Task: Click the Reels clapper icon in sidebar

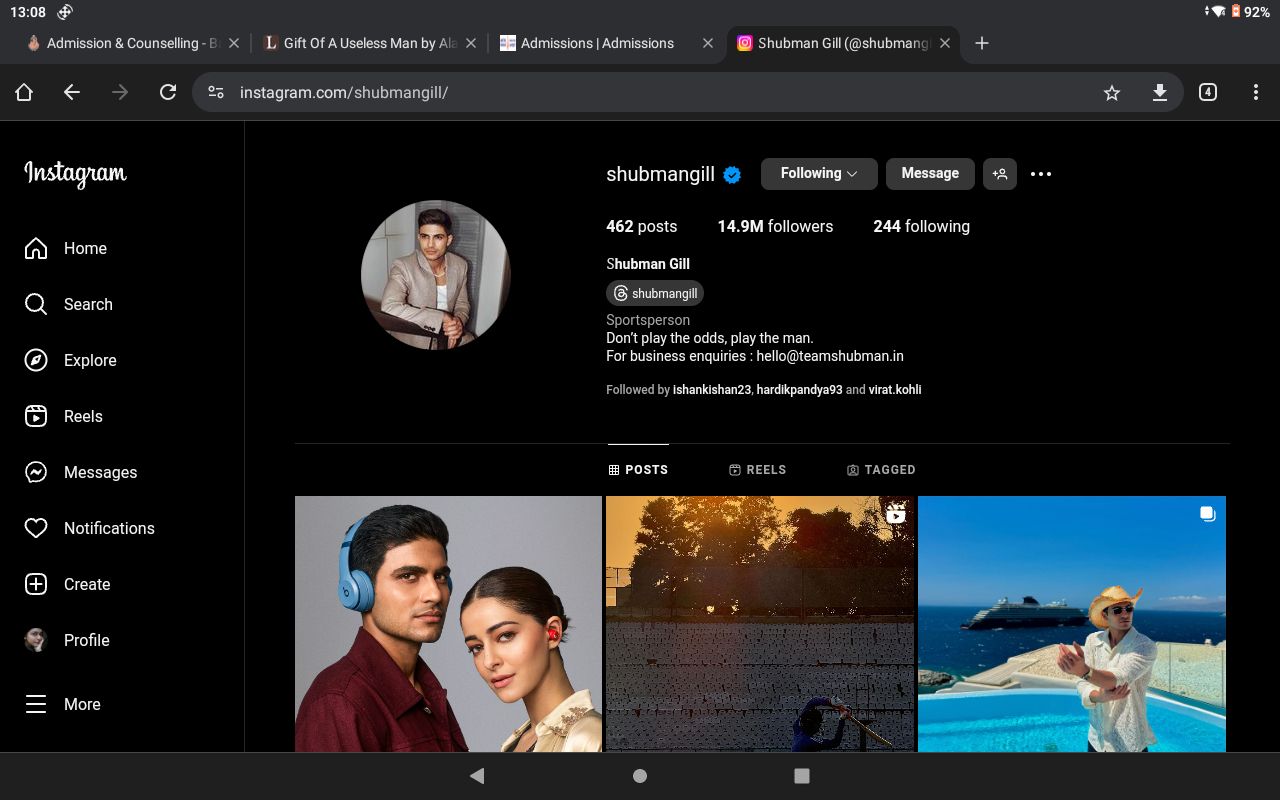Action: pos(36,416)
